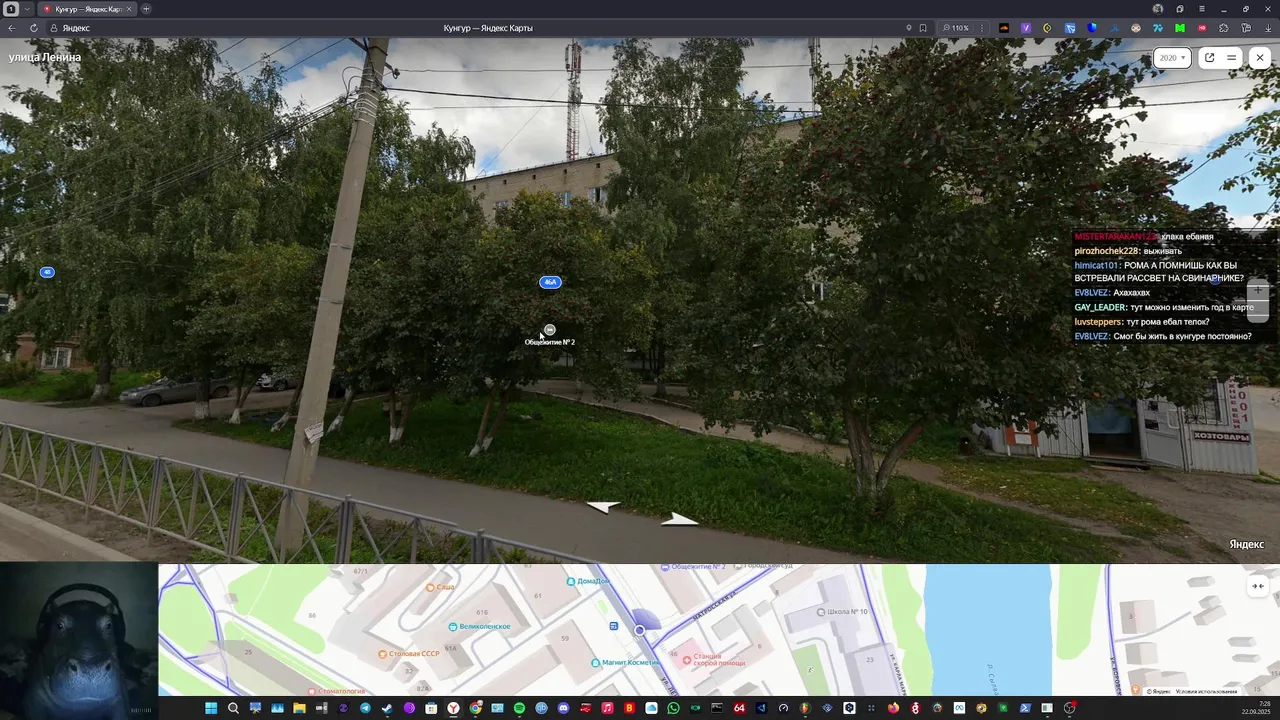
Task: Open the browser main menu in title bar
Action: pyautogui.click(x=1202, y=9)
